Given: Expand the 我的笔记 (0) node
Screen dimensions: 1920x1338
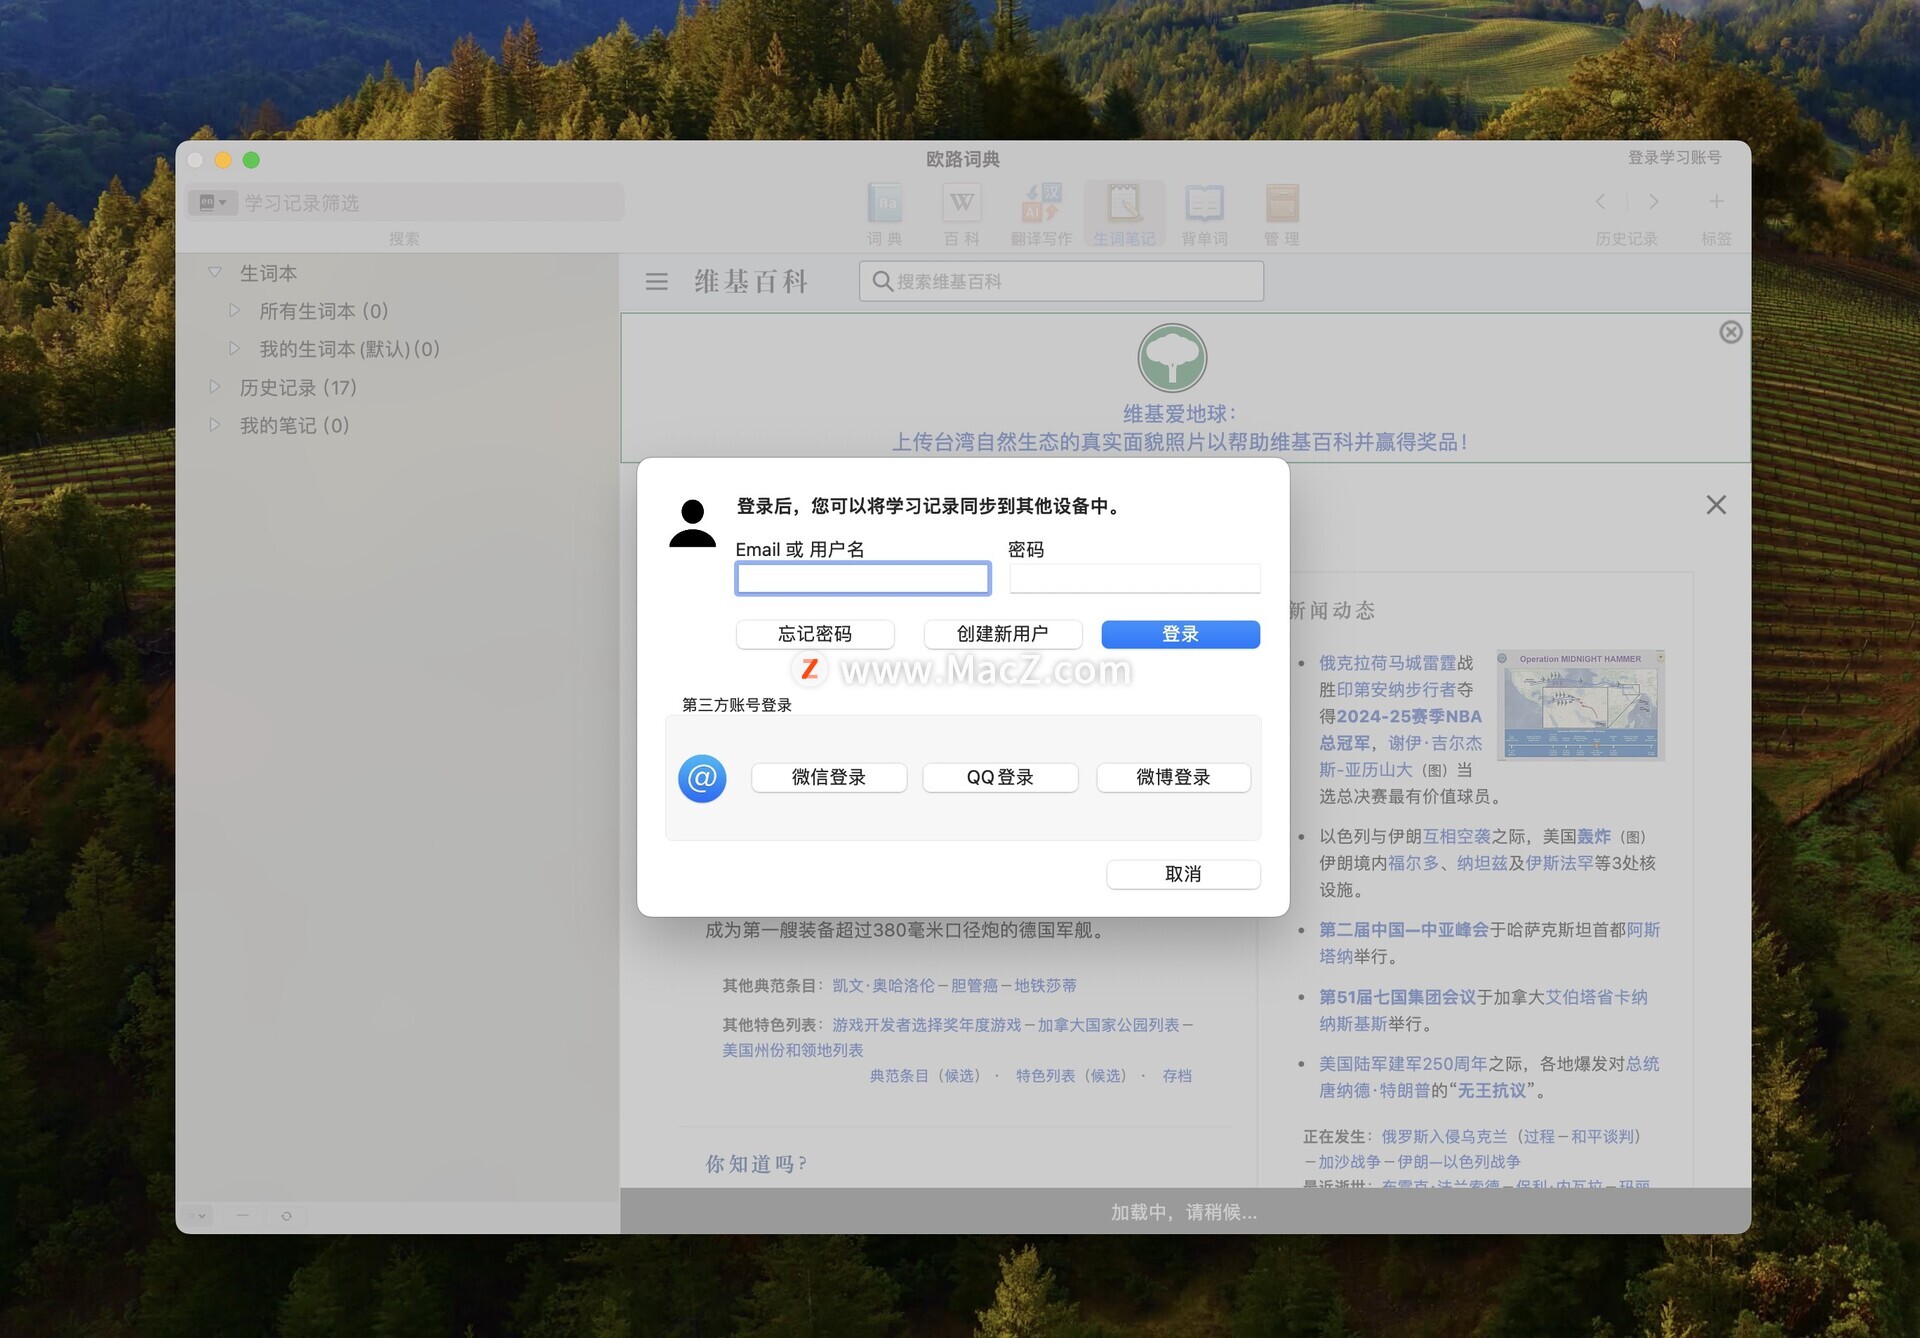Looking at the screenshot, I should [214, 425].
